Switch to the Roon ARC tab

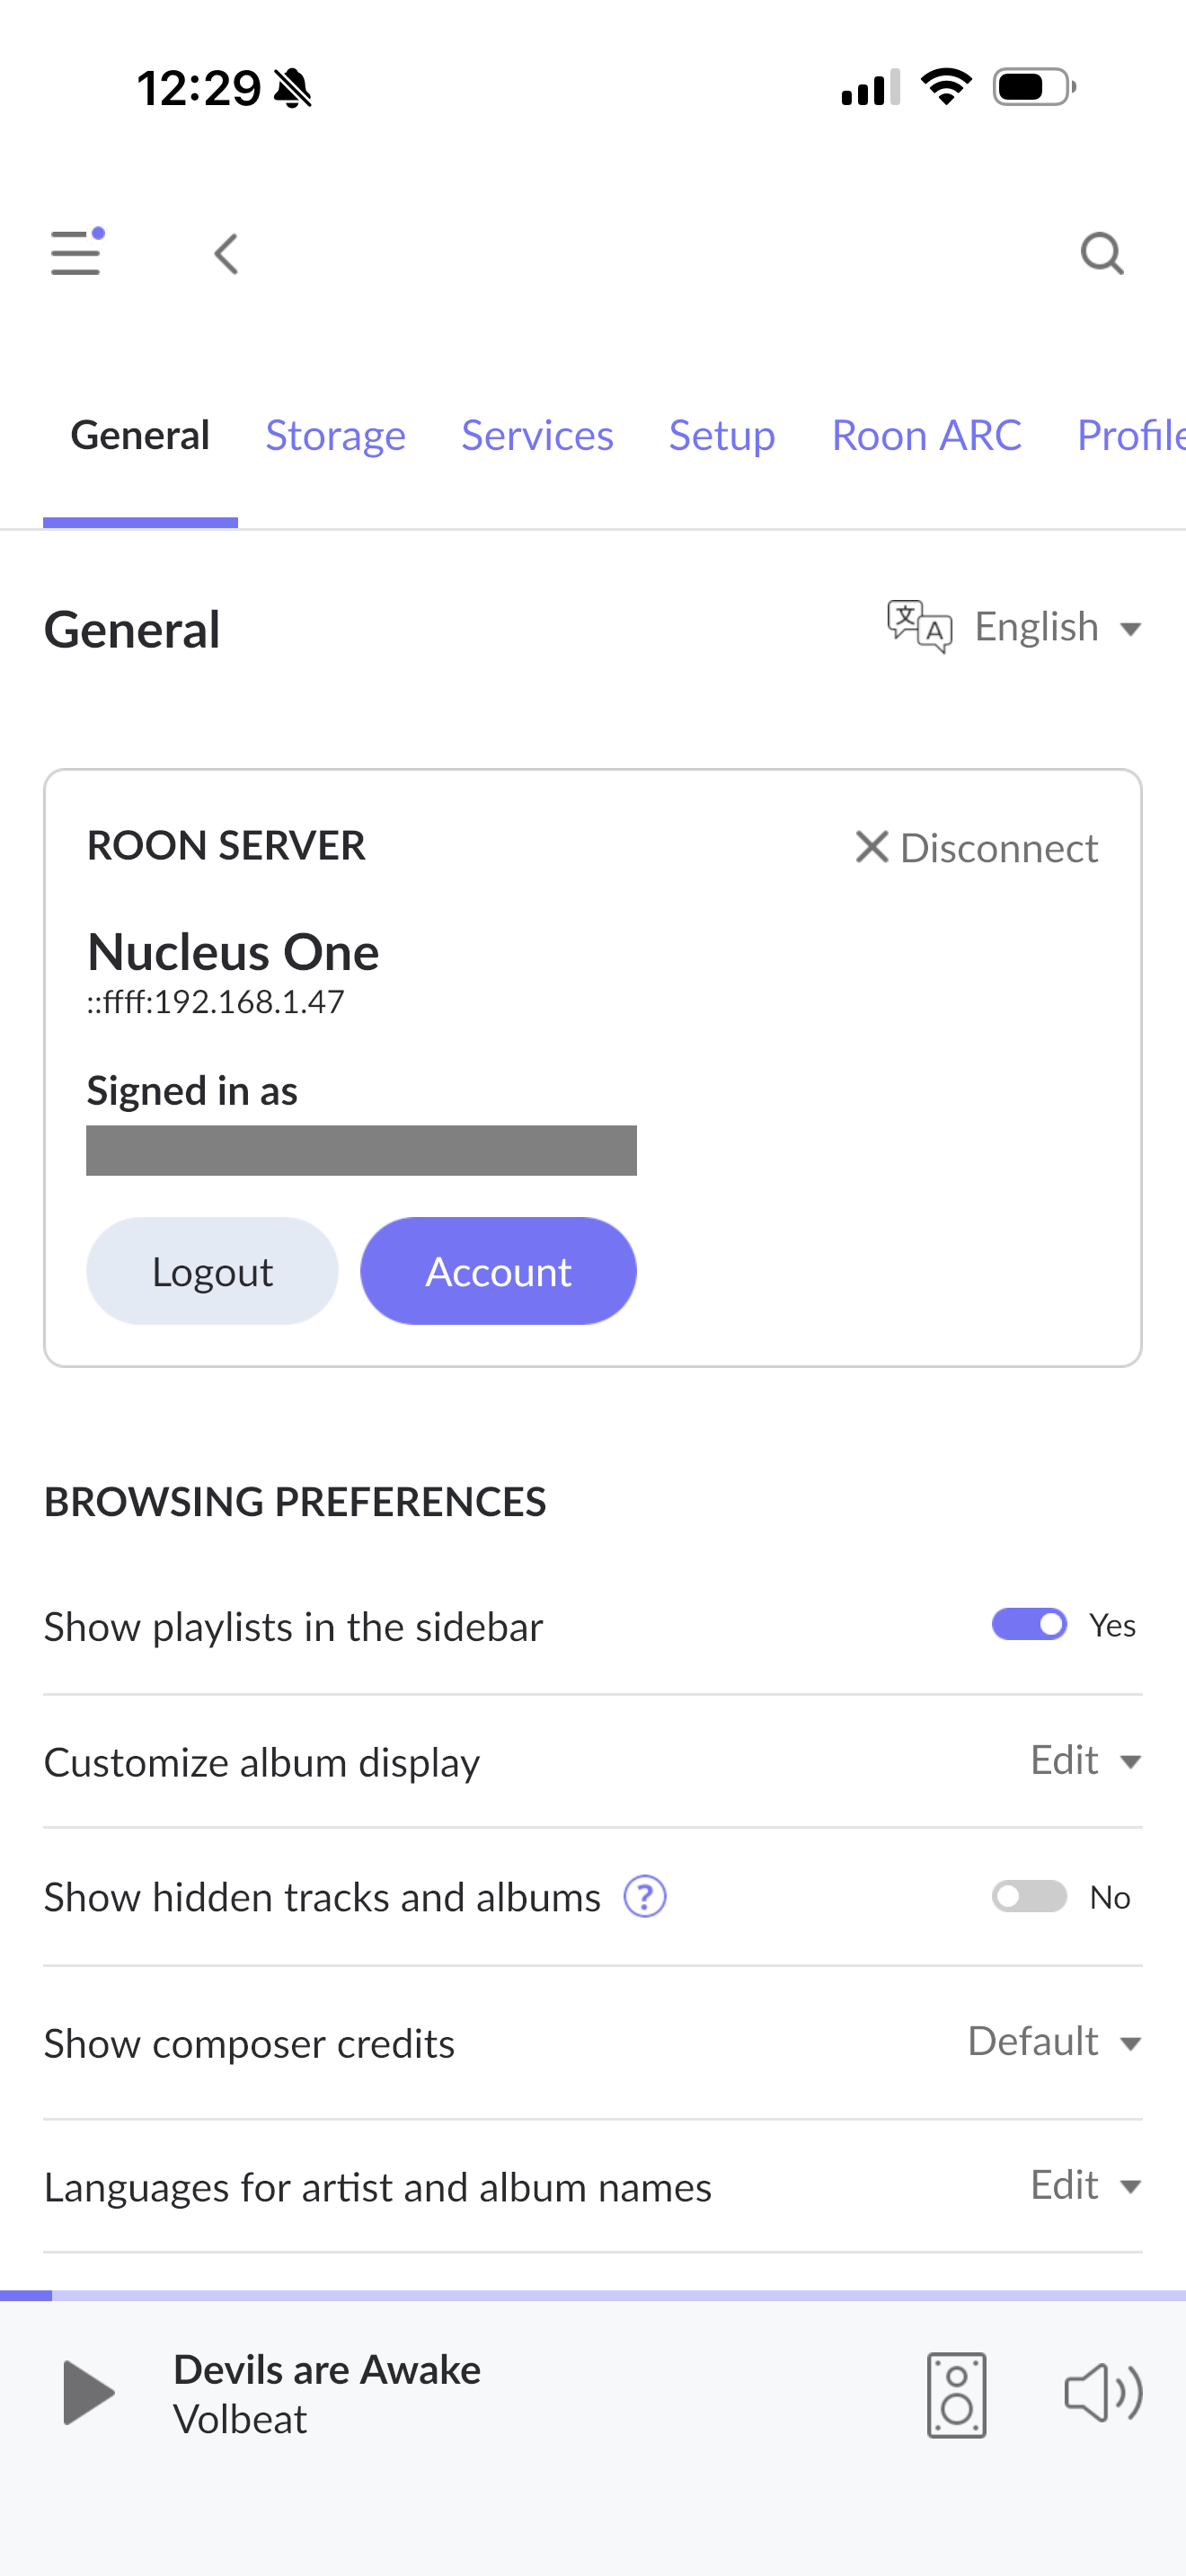(x=926, y=436)
